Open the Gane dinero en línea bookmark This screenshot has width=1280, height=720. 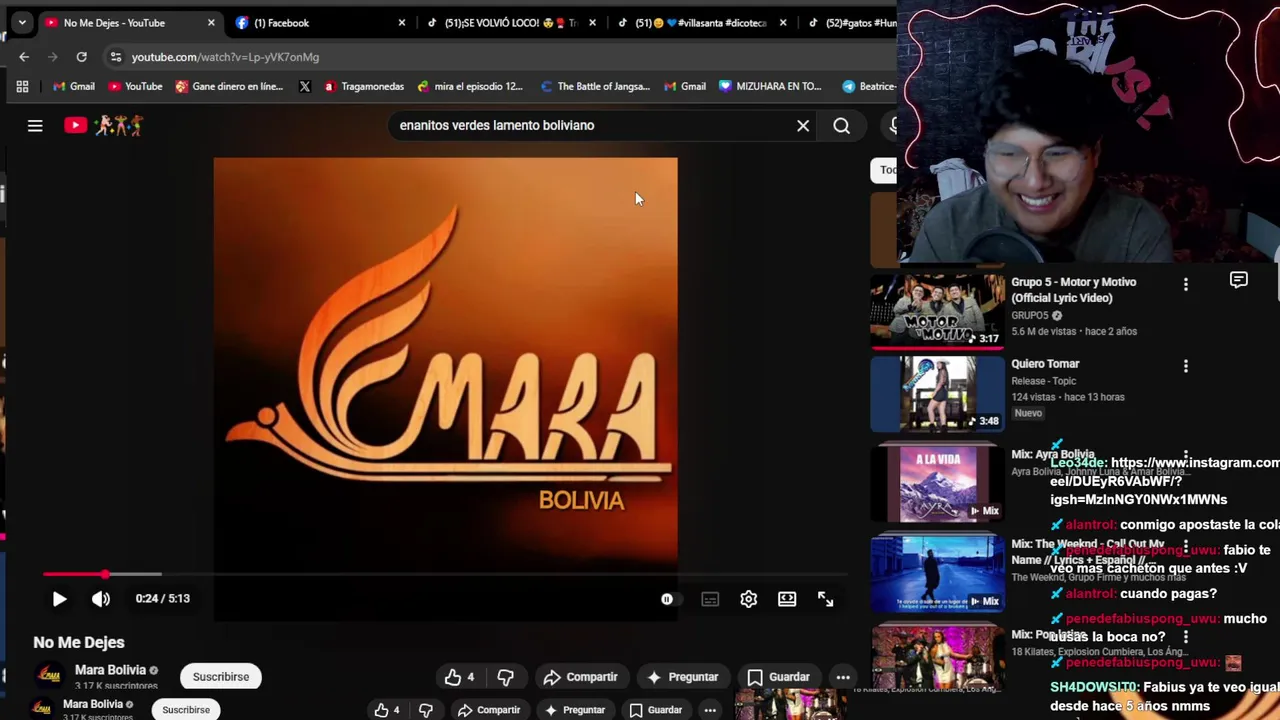click(x=229, y=87)
